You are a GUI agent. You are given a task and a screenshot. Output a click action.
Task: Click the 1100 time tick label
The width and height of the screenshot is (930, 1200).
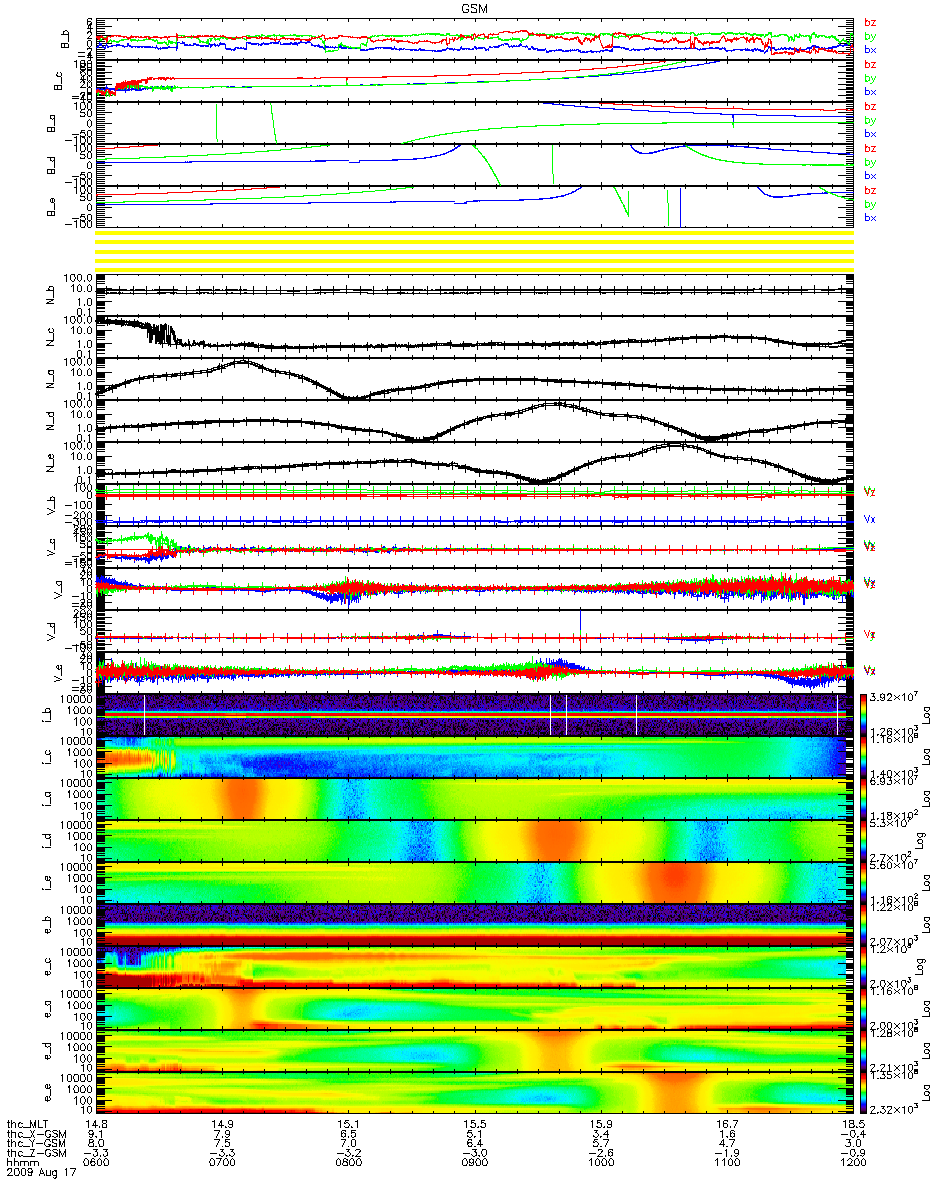pyautogui.click(x=727, y=1163)
